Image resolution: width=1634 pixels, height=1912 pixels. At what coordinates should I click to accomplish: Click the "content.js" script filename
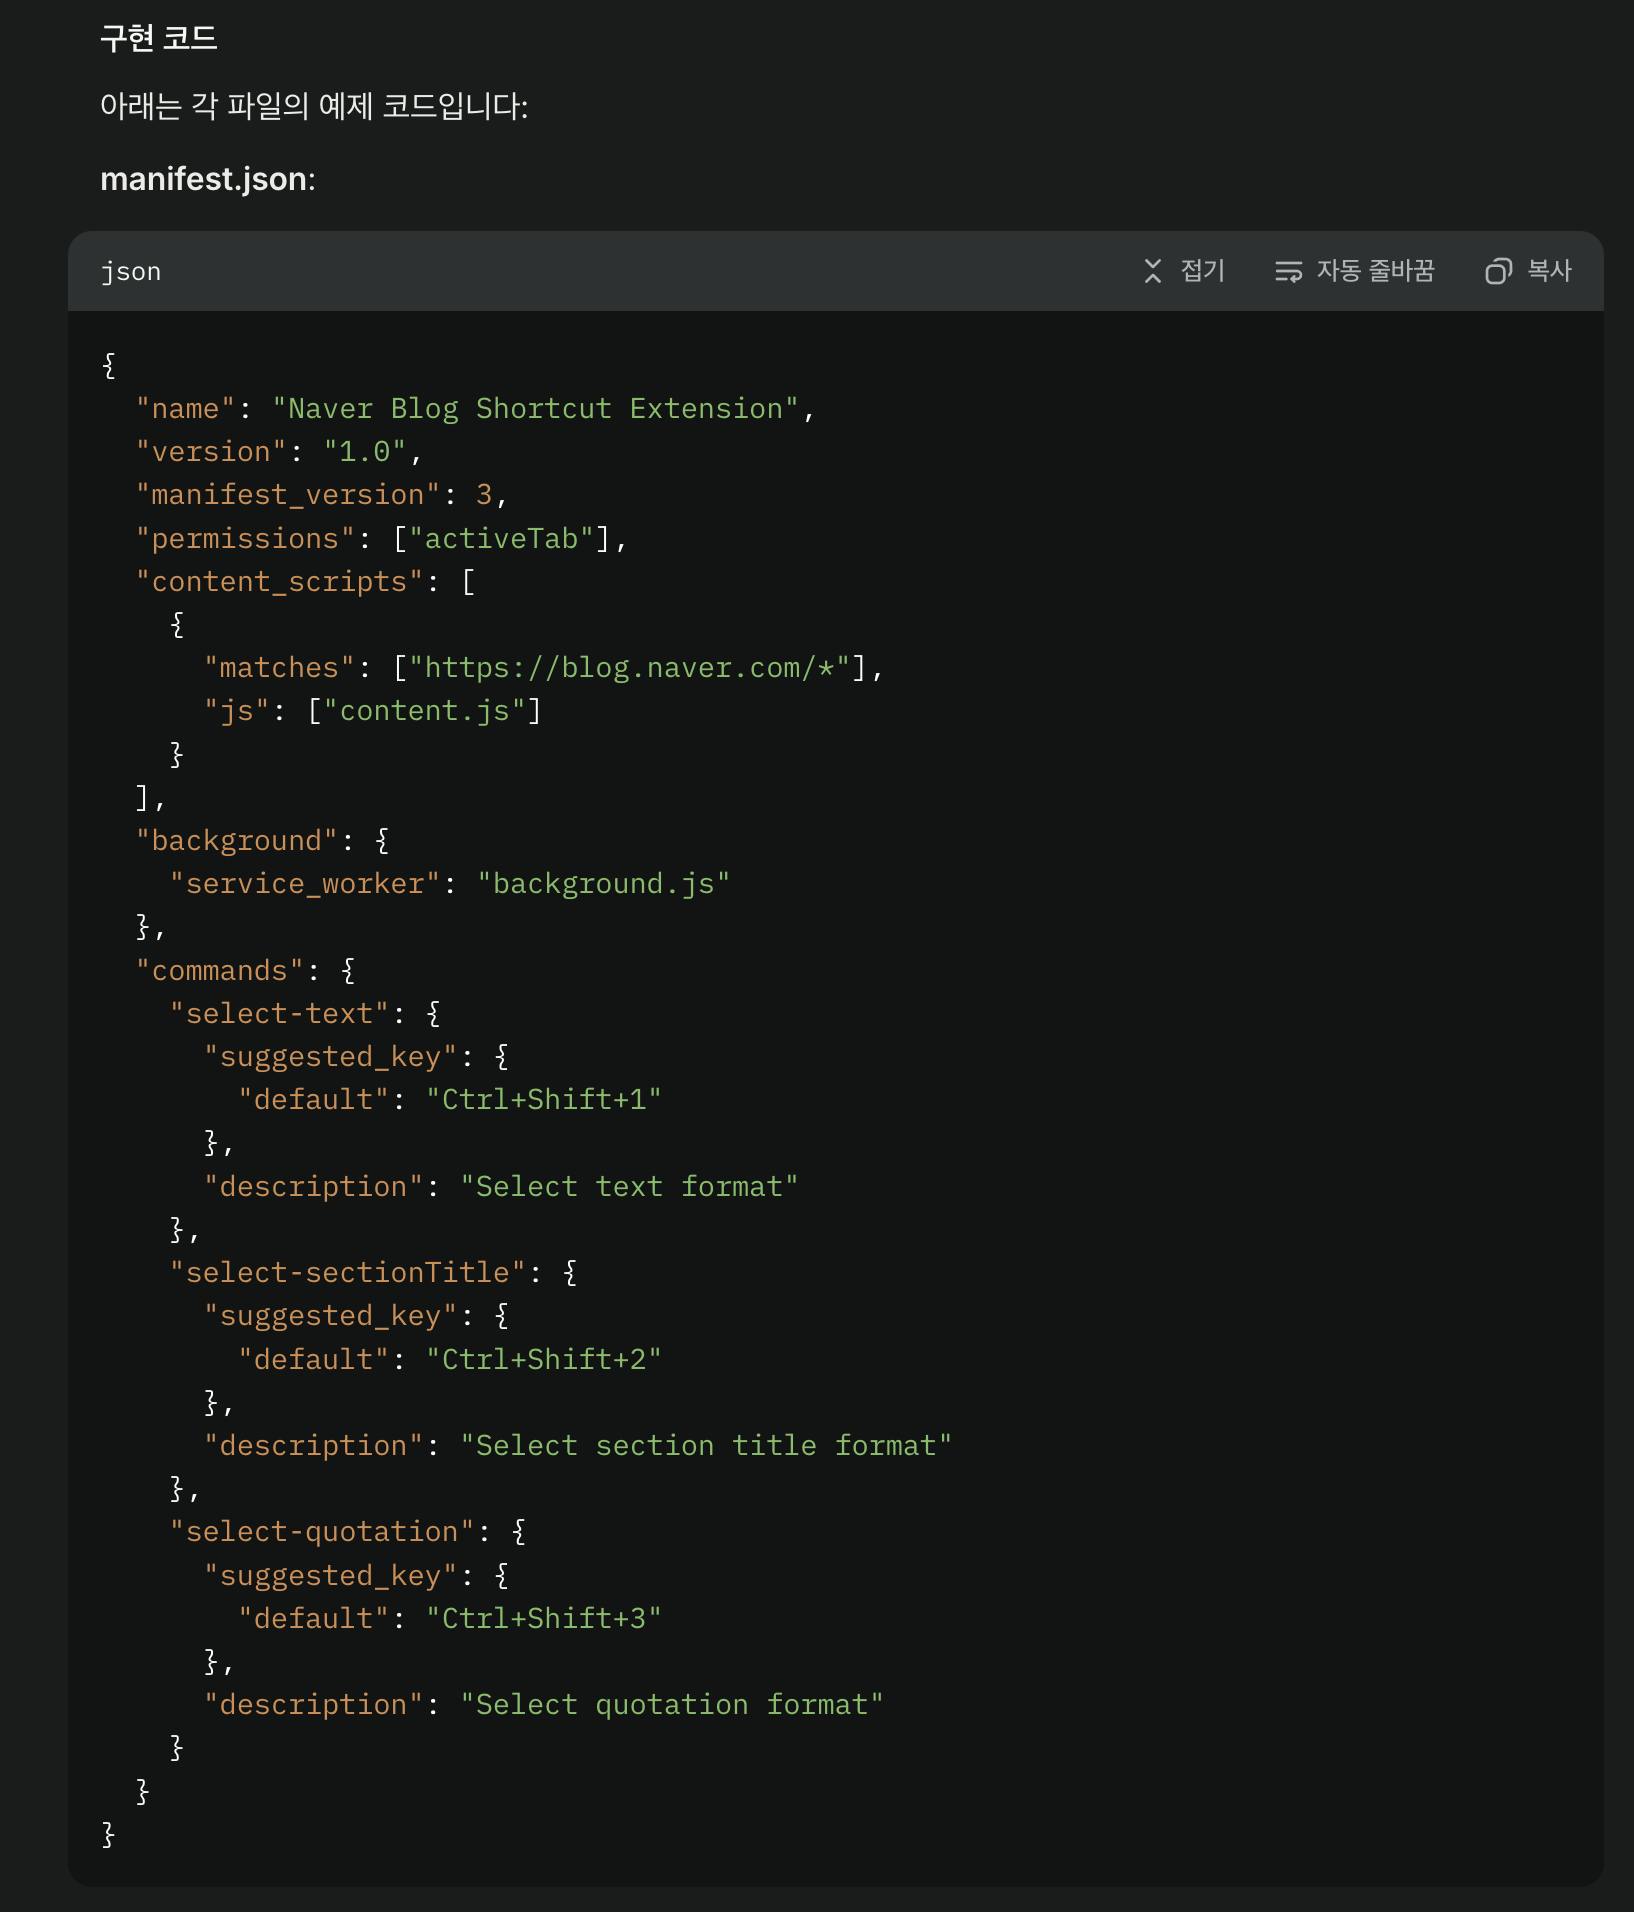(x=425, y=711)
